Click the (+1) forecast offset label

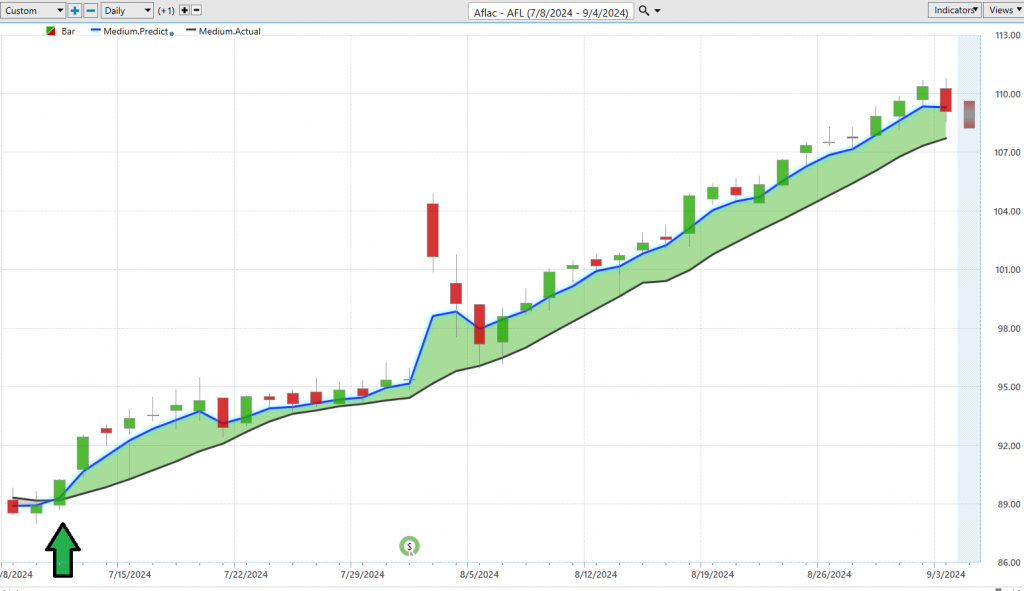pyautogui.click(x=166, y=10)
